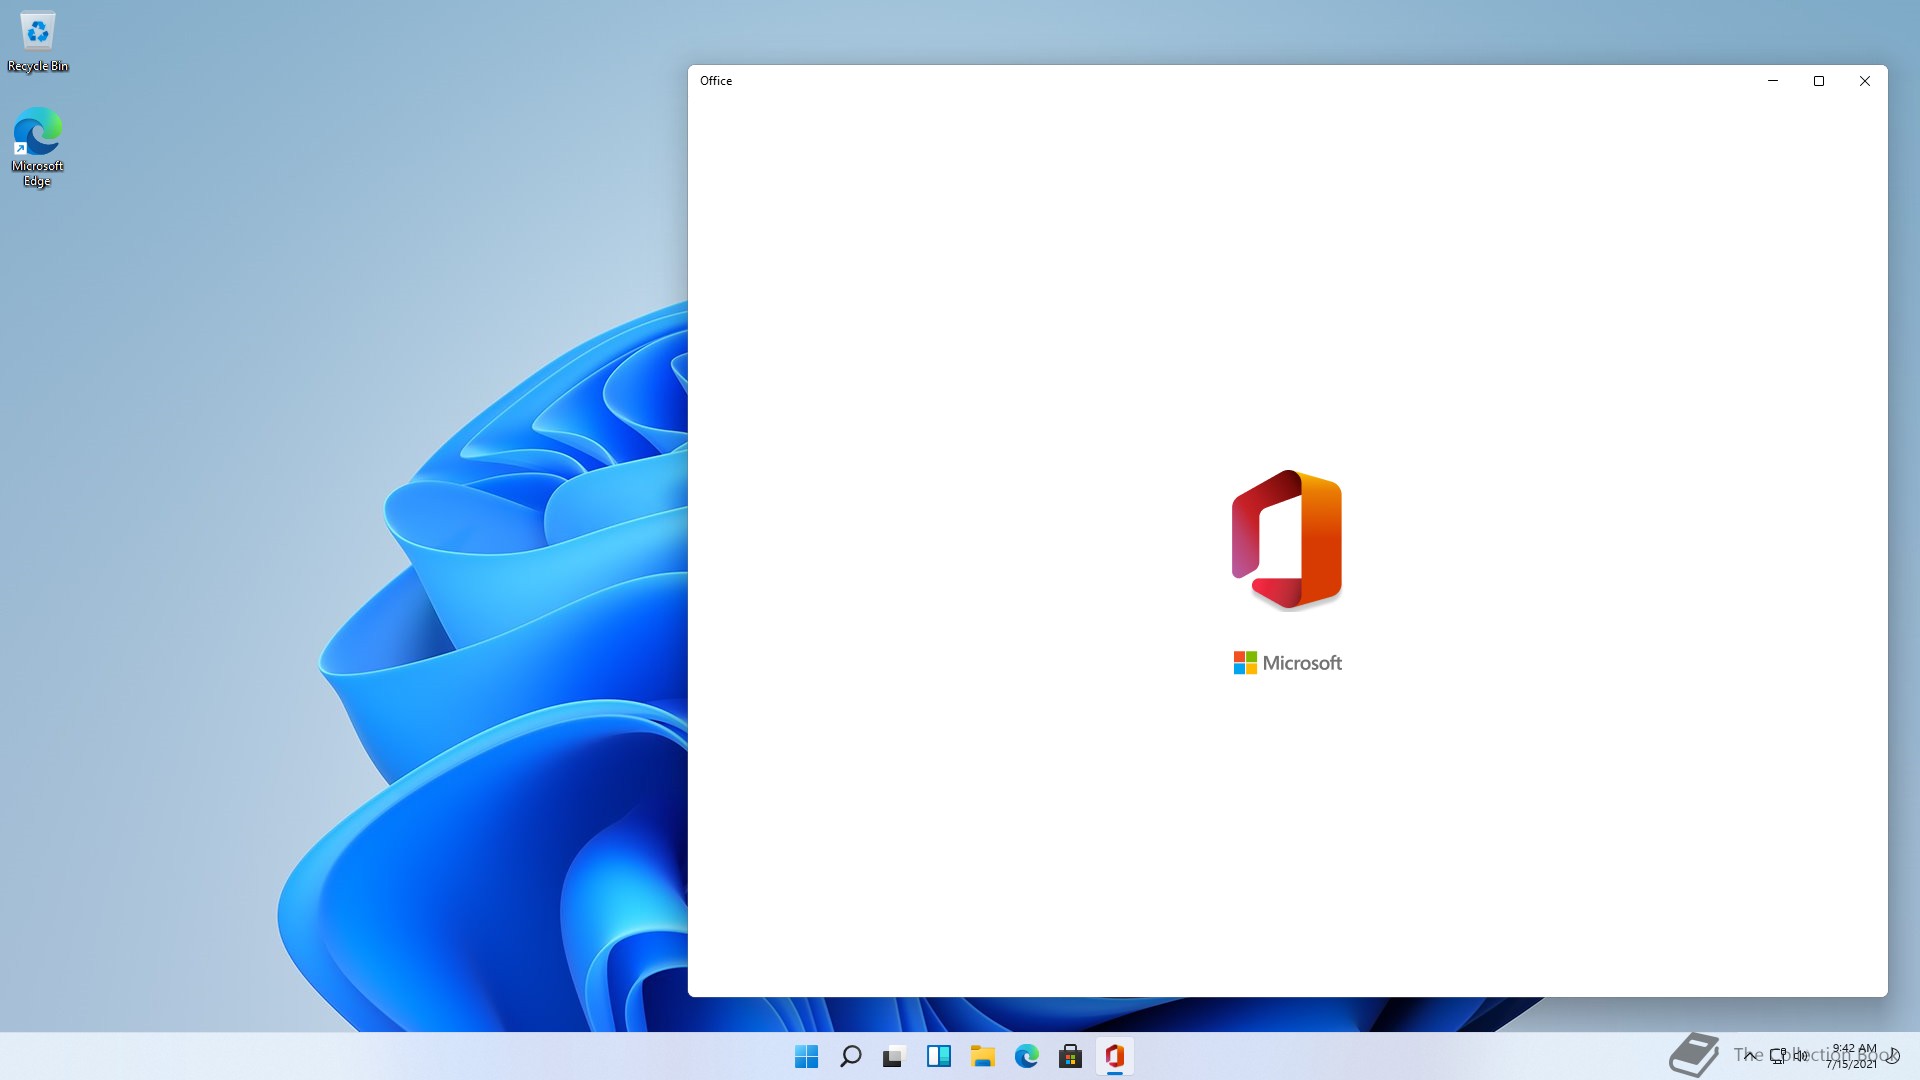Screen dimensions: 1920x1080
Task: Expand the hidden system tray icons chevron
Action: (x=1750, y=1055)
